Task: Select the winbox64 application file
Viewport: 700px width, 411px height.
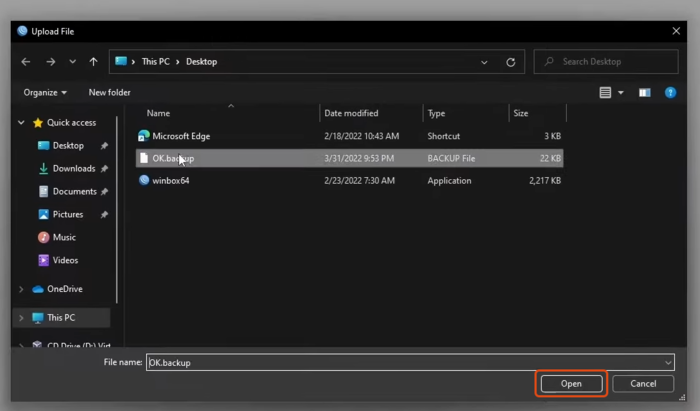Action: pyautogui.click(x=170, y=181)
